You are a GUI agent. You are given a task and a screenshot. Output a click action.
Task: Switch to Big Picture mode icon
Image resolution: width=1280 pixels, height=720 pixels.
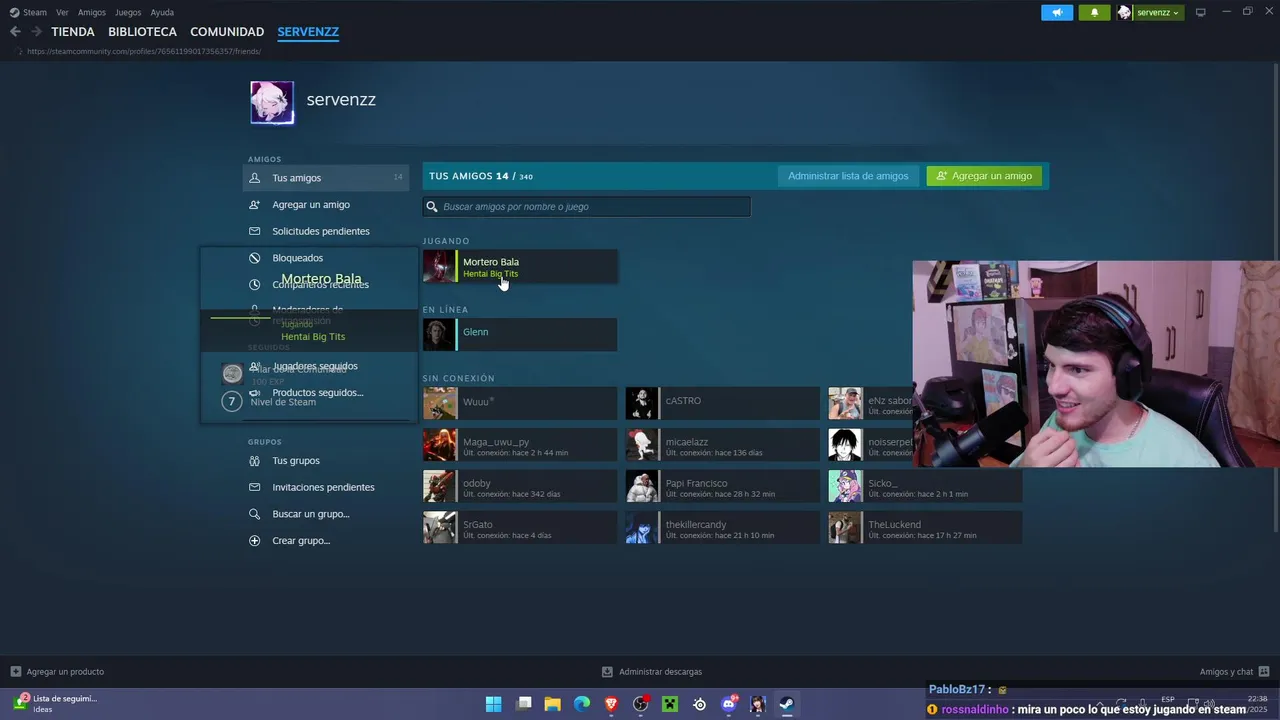point(1200,12)
